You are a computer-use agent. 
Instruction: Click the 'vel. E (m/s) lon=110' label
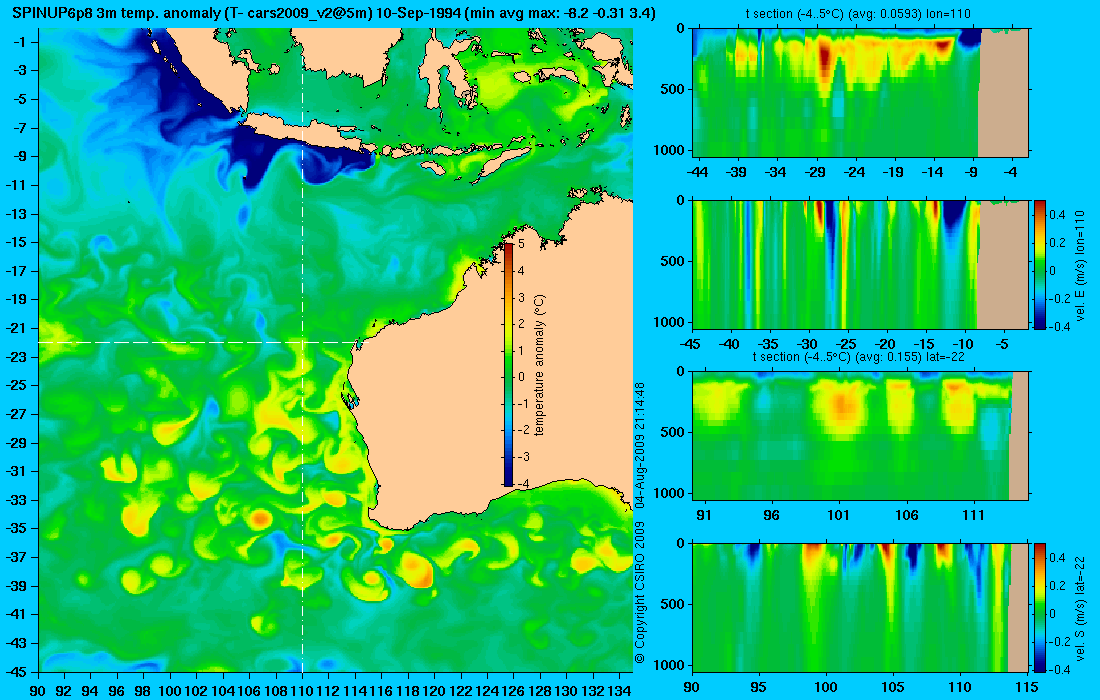tap(1080, 264)
